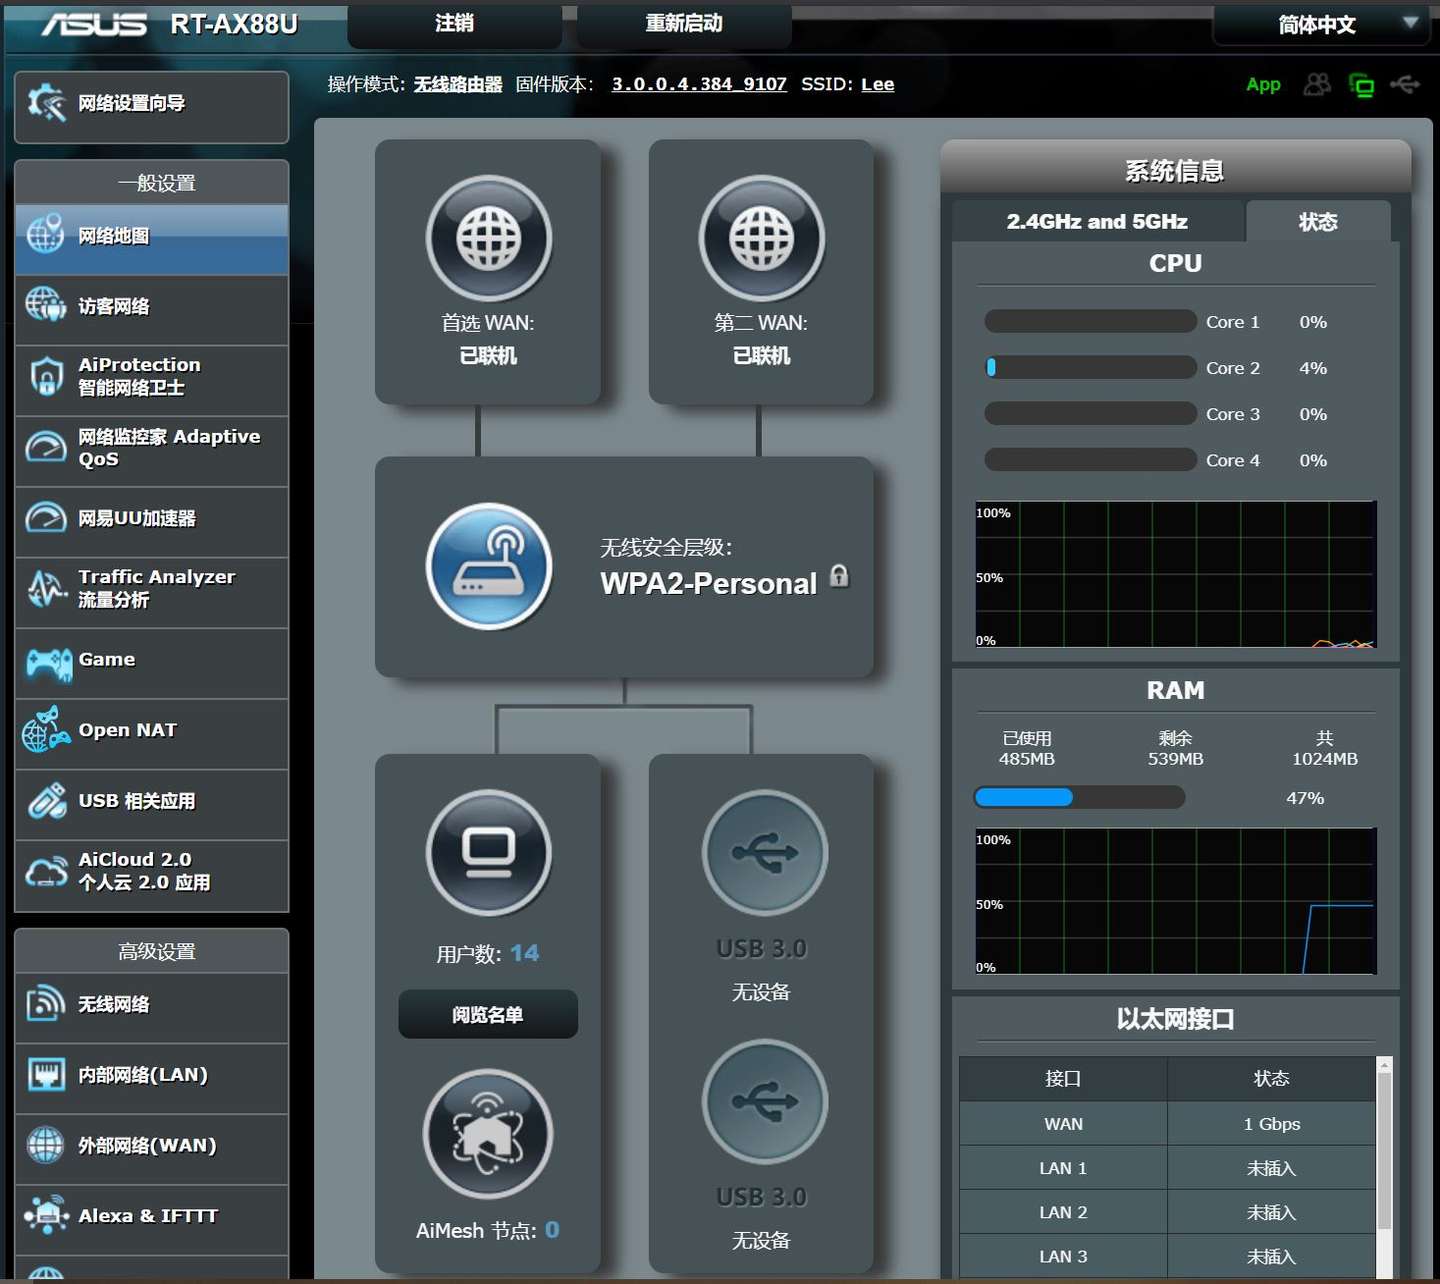Click the CPU usage graph
Image resolution: width=1440 pixels, height=1284 pixels.
1176,574
